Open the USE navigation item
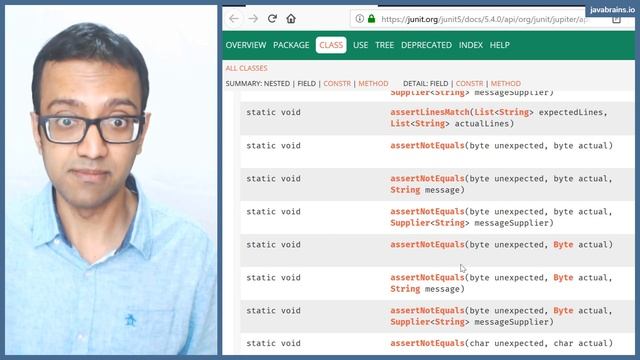The height and width of the screenshot is (360, 640). coord(360,45)
